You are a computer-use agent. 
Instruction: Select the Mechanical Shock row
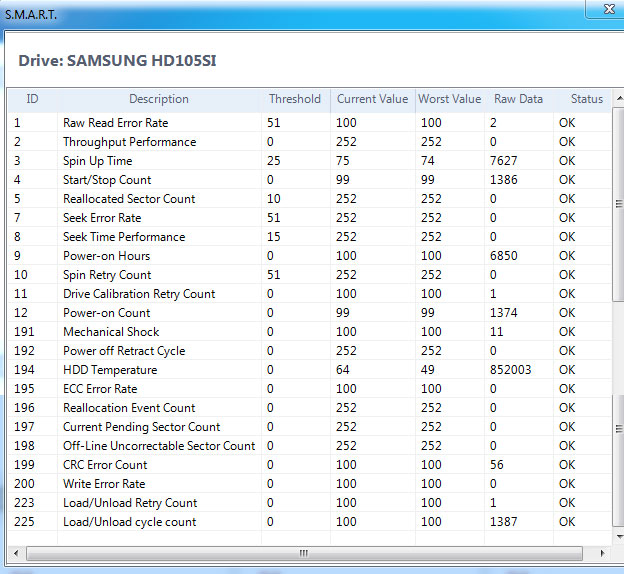[x=309, y=332]
